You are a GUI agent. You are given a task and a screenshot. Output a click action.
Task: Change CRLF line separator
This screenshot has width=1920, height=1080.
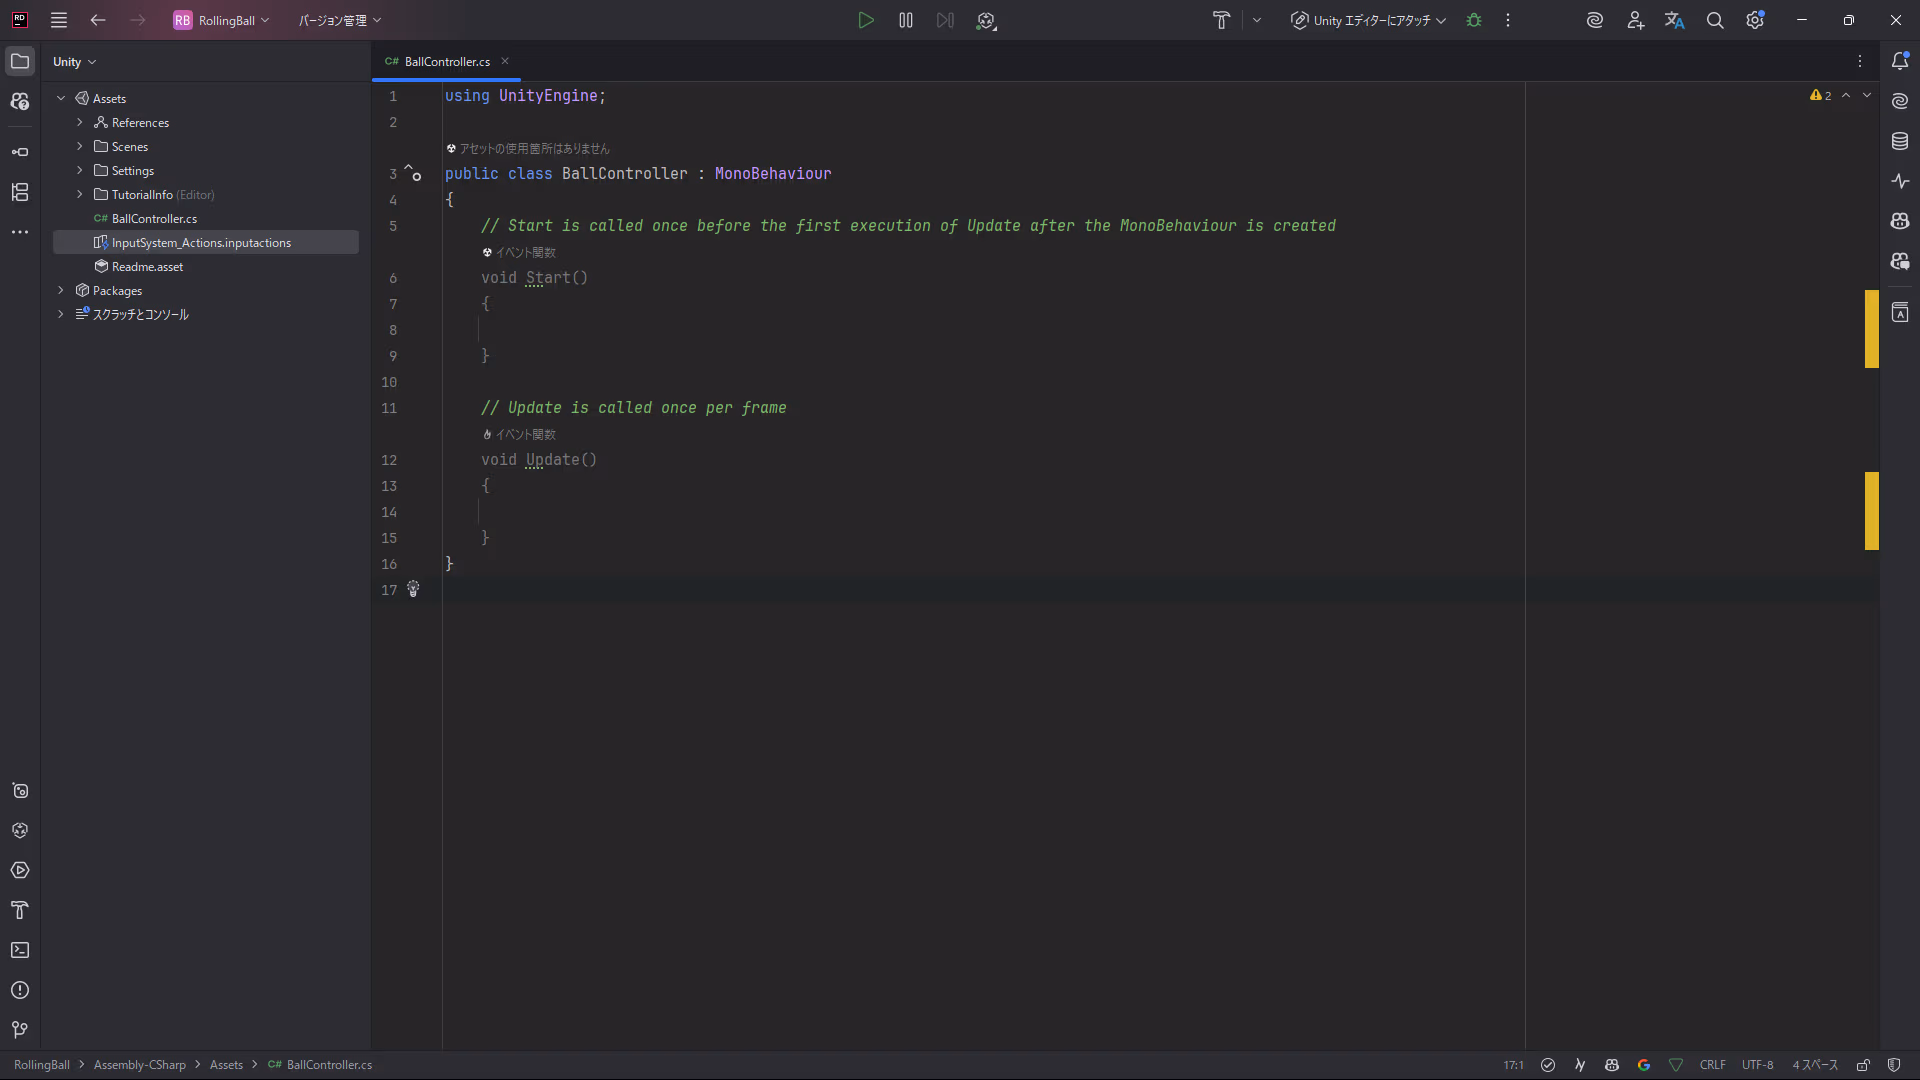click(1713, 1065)
